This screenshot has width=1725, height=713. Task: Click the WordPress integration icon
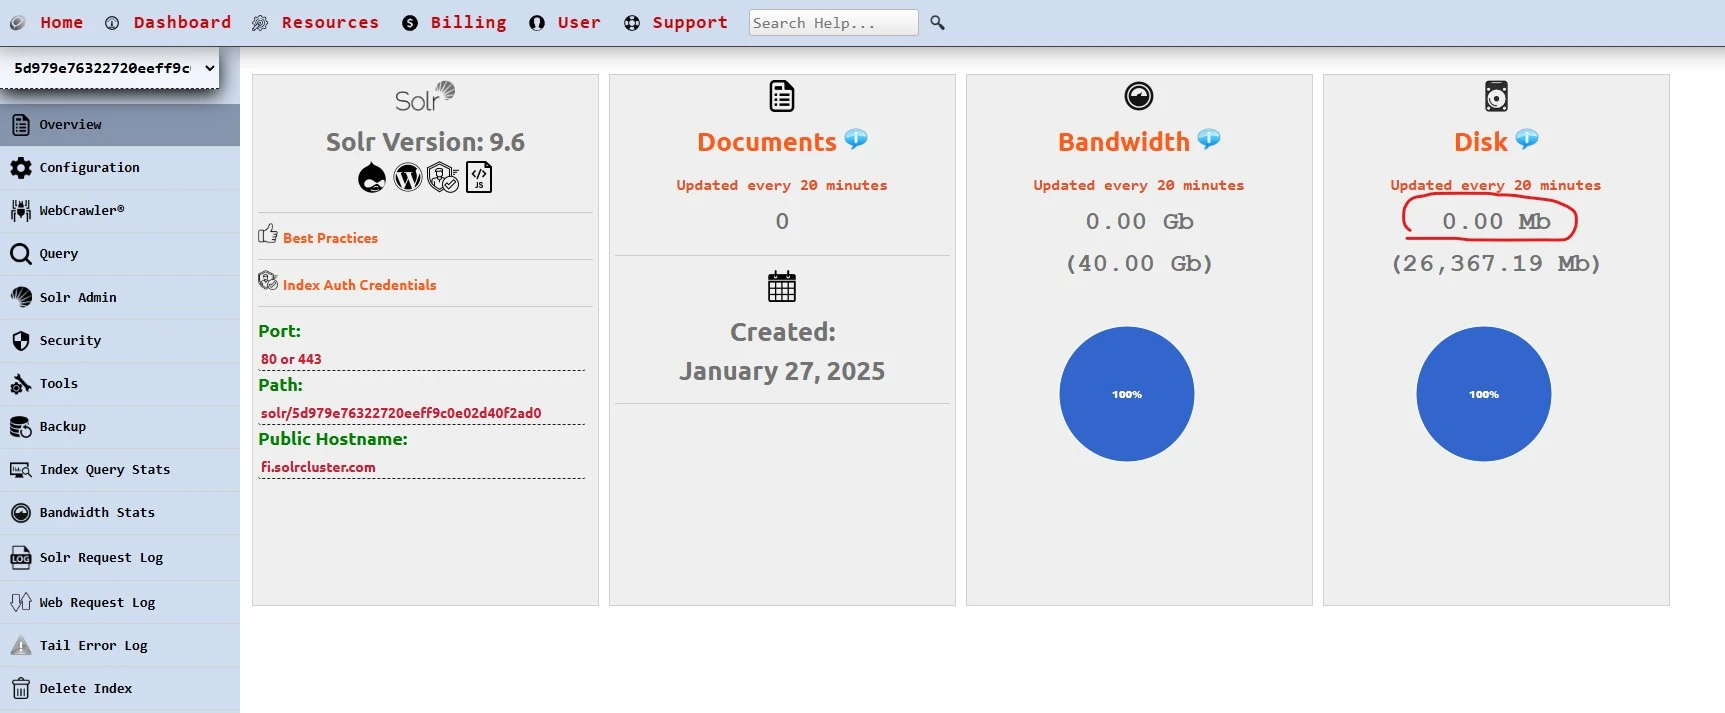[407, 178]
